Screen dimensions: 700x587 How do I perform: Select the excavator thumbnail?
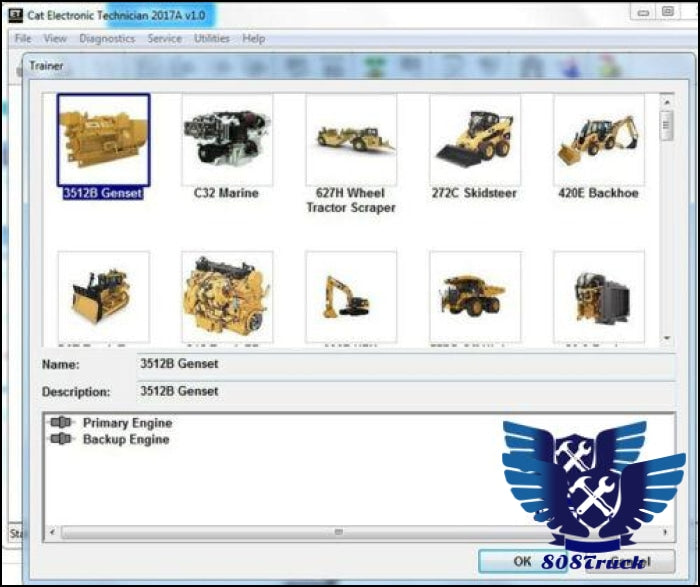[351, 296]
